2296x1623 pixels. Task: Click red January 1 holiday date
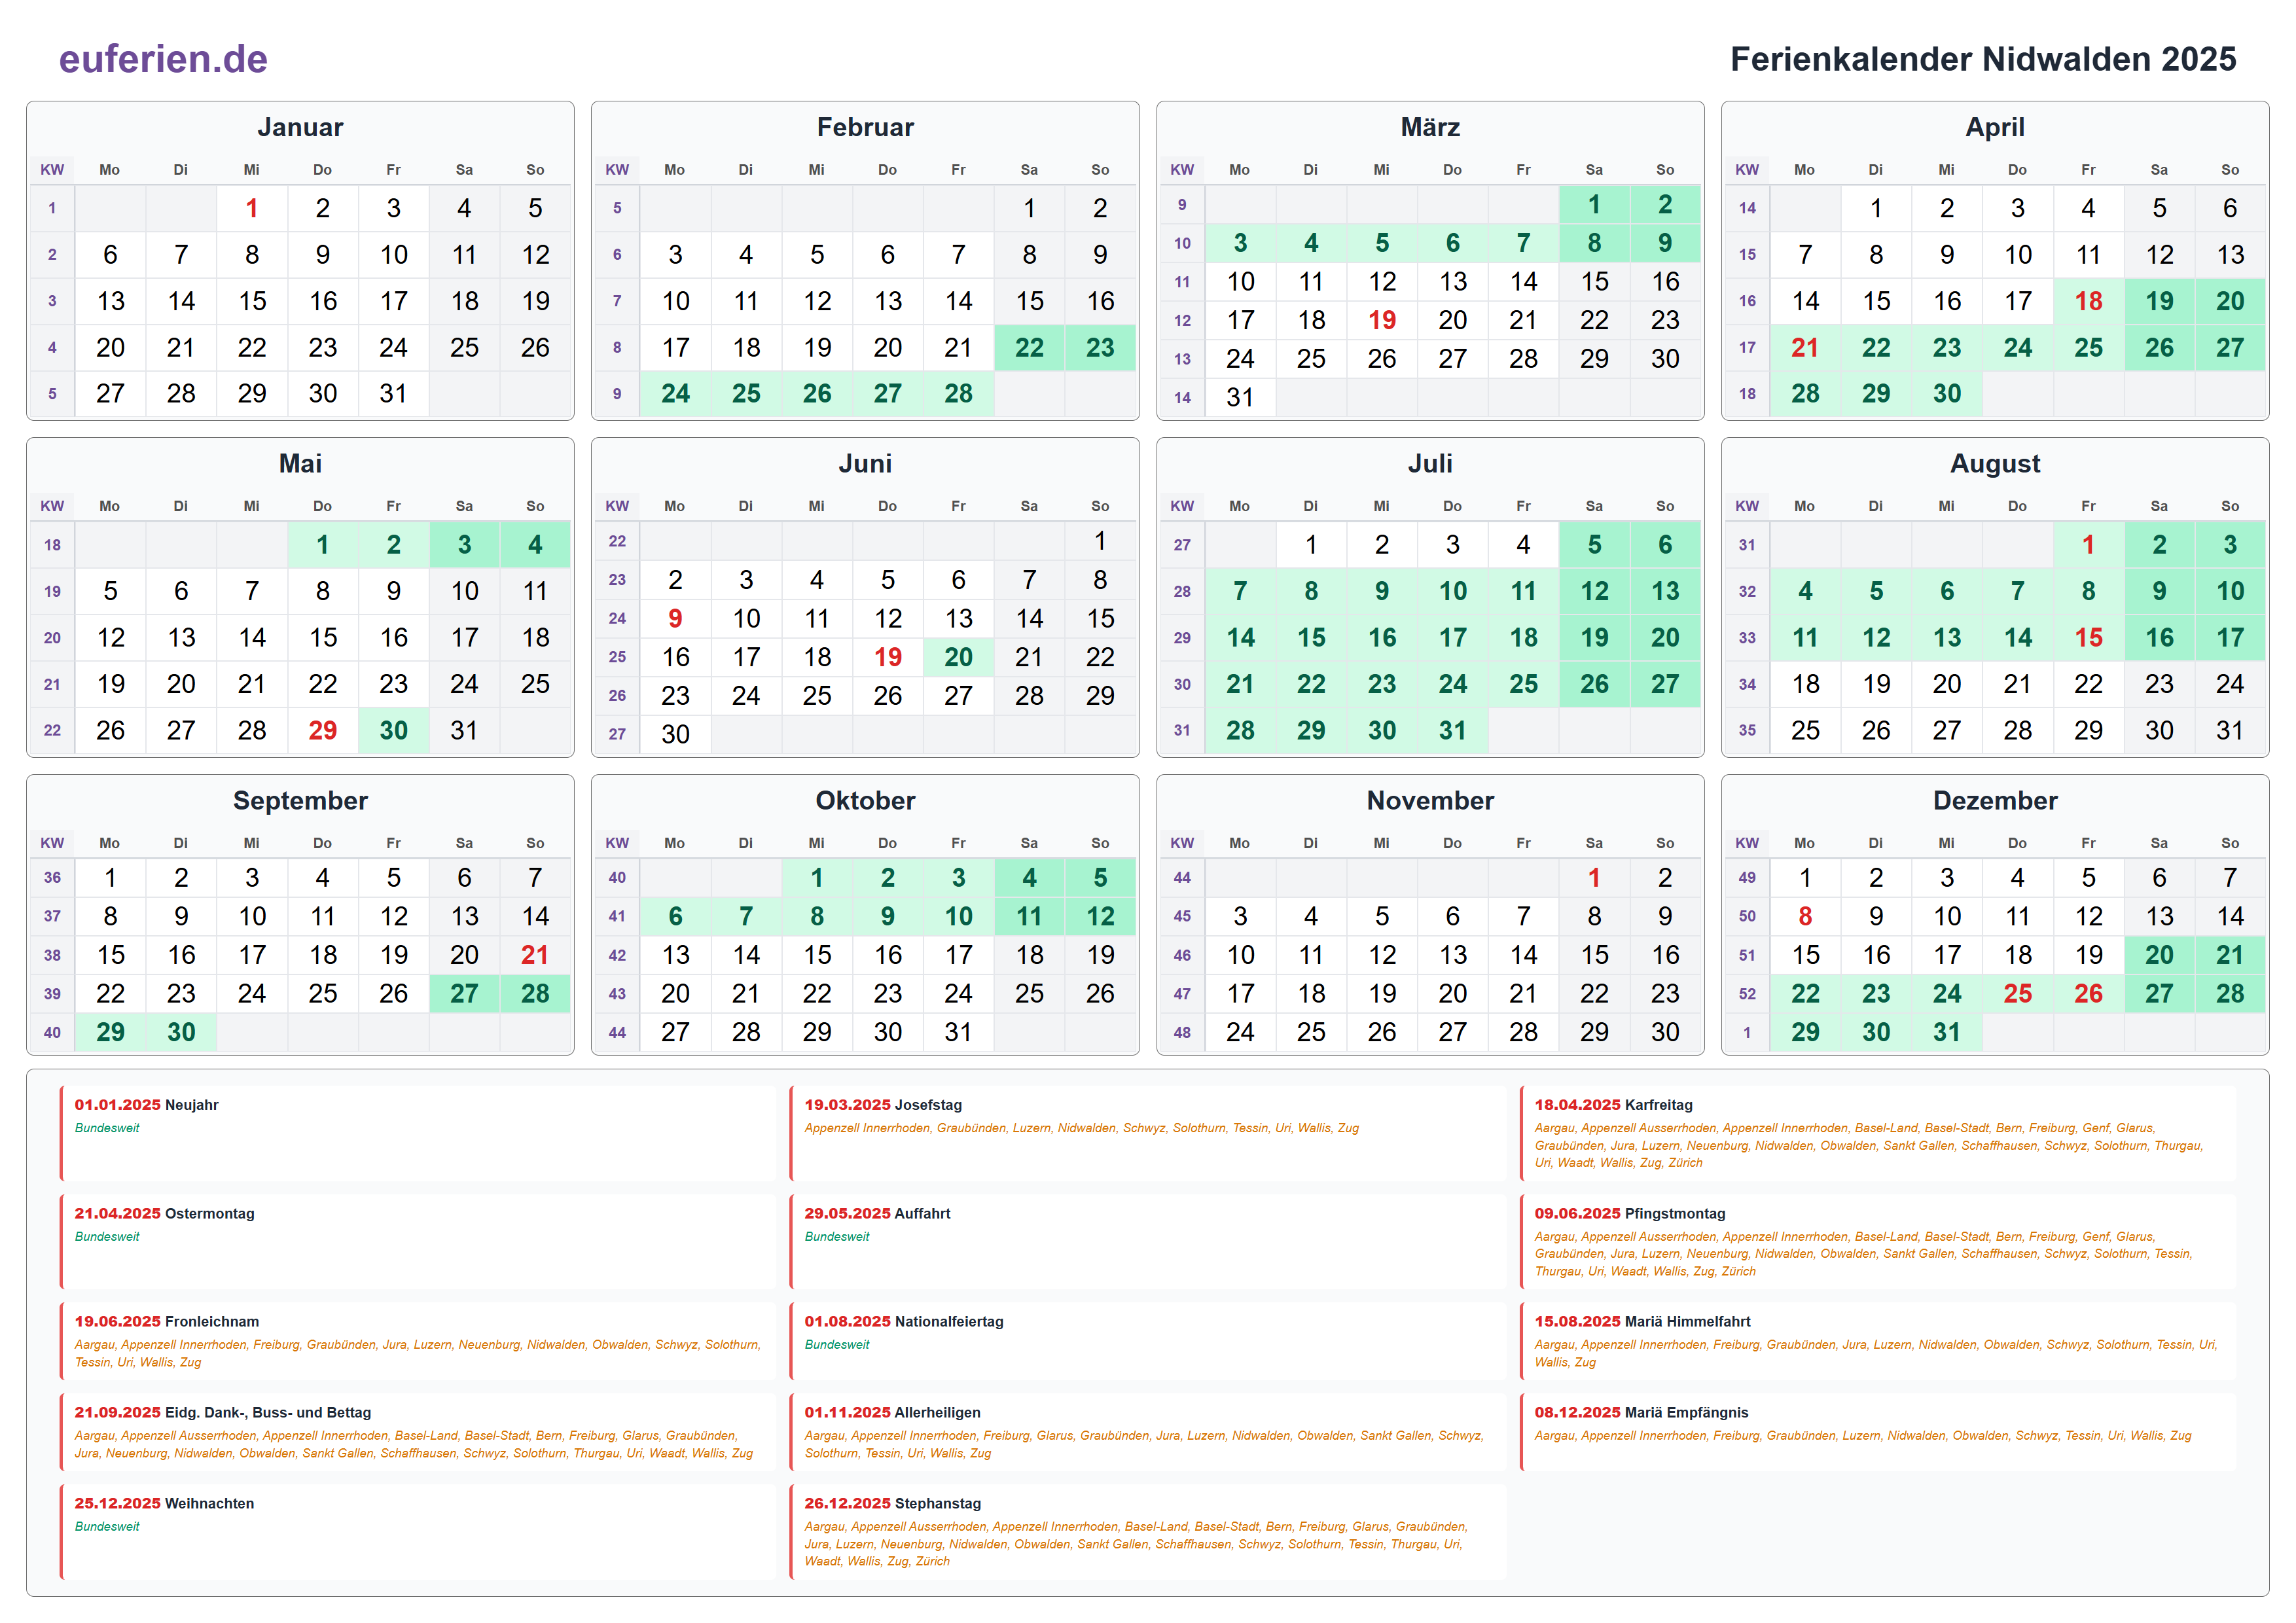pyautogui.click(x=252, y=208)
